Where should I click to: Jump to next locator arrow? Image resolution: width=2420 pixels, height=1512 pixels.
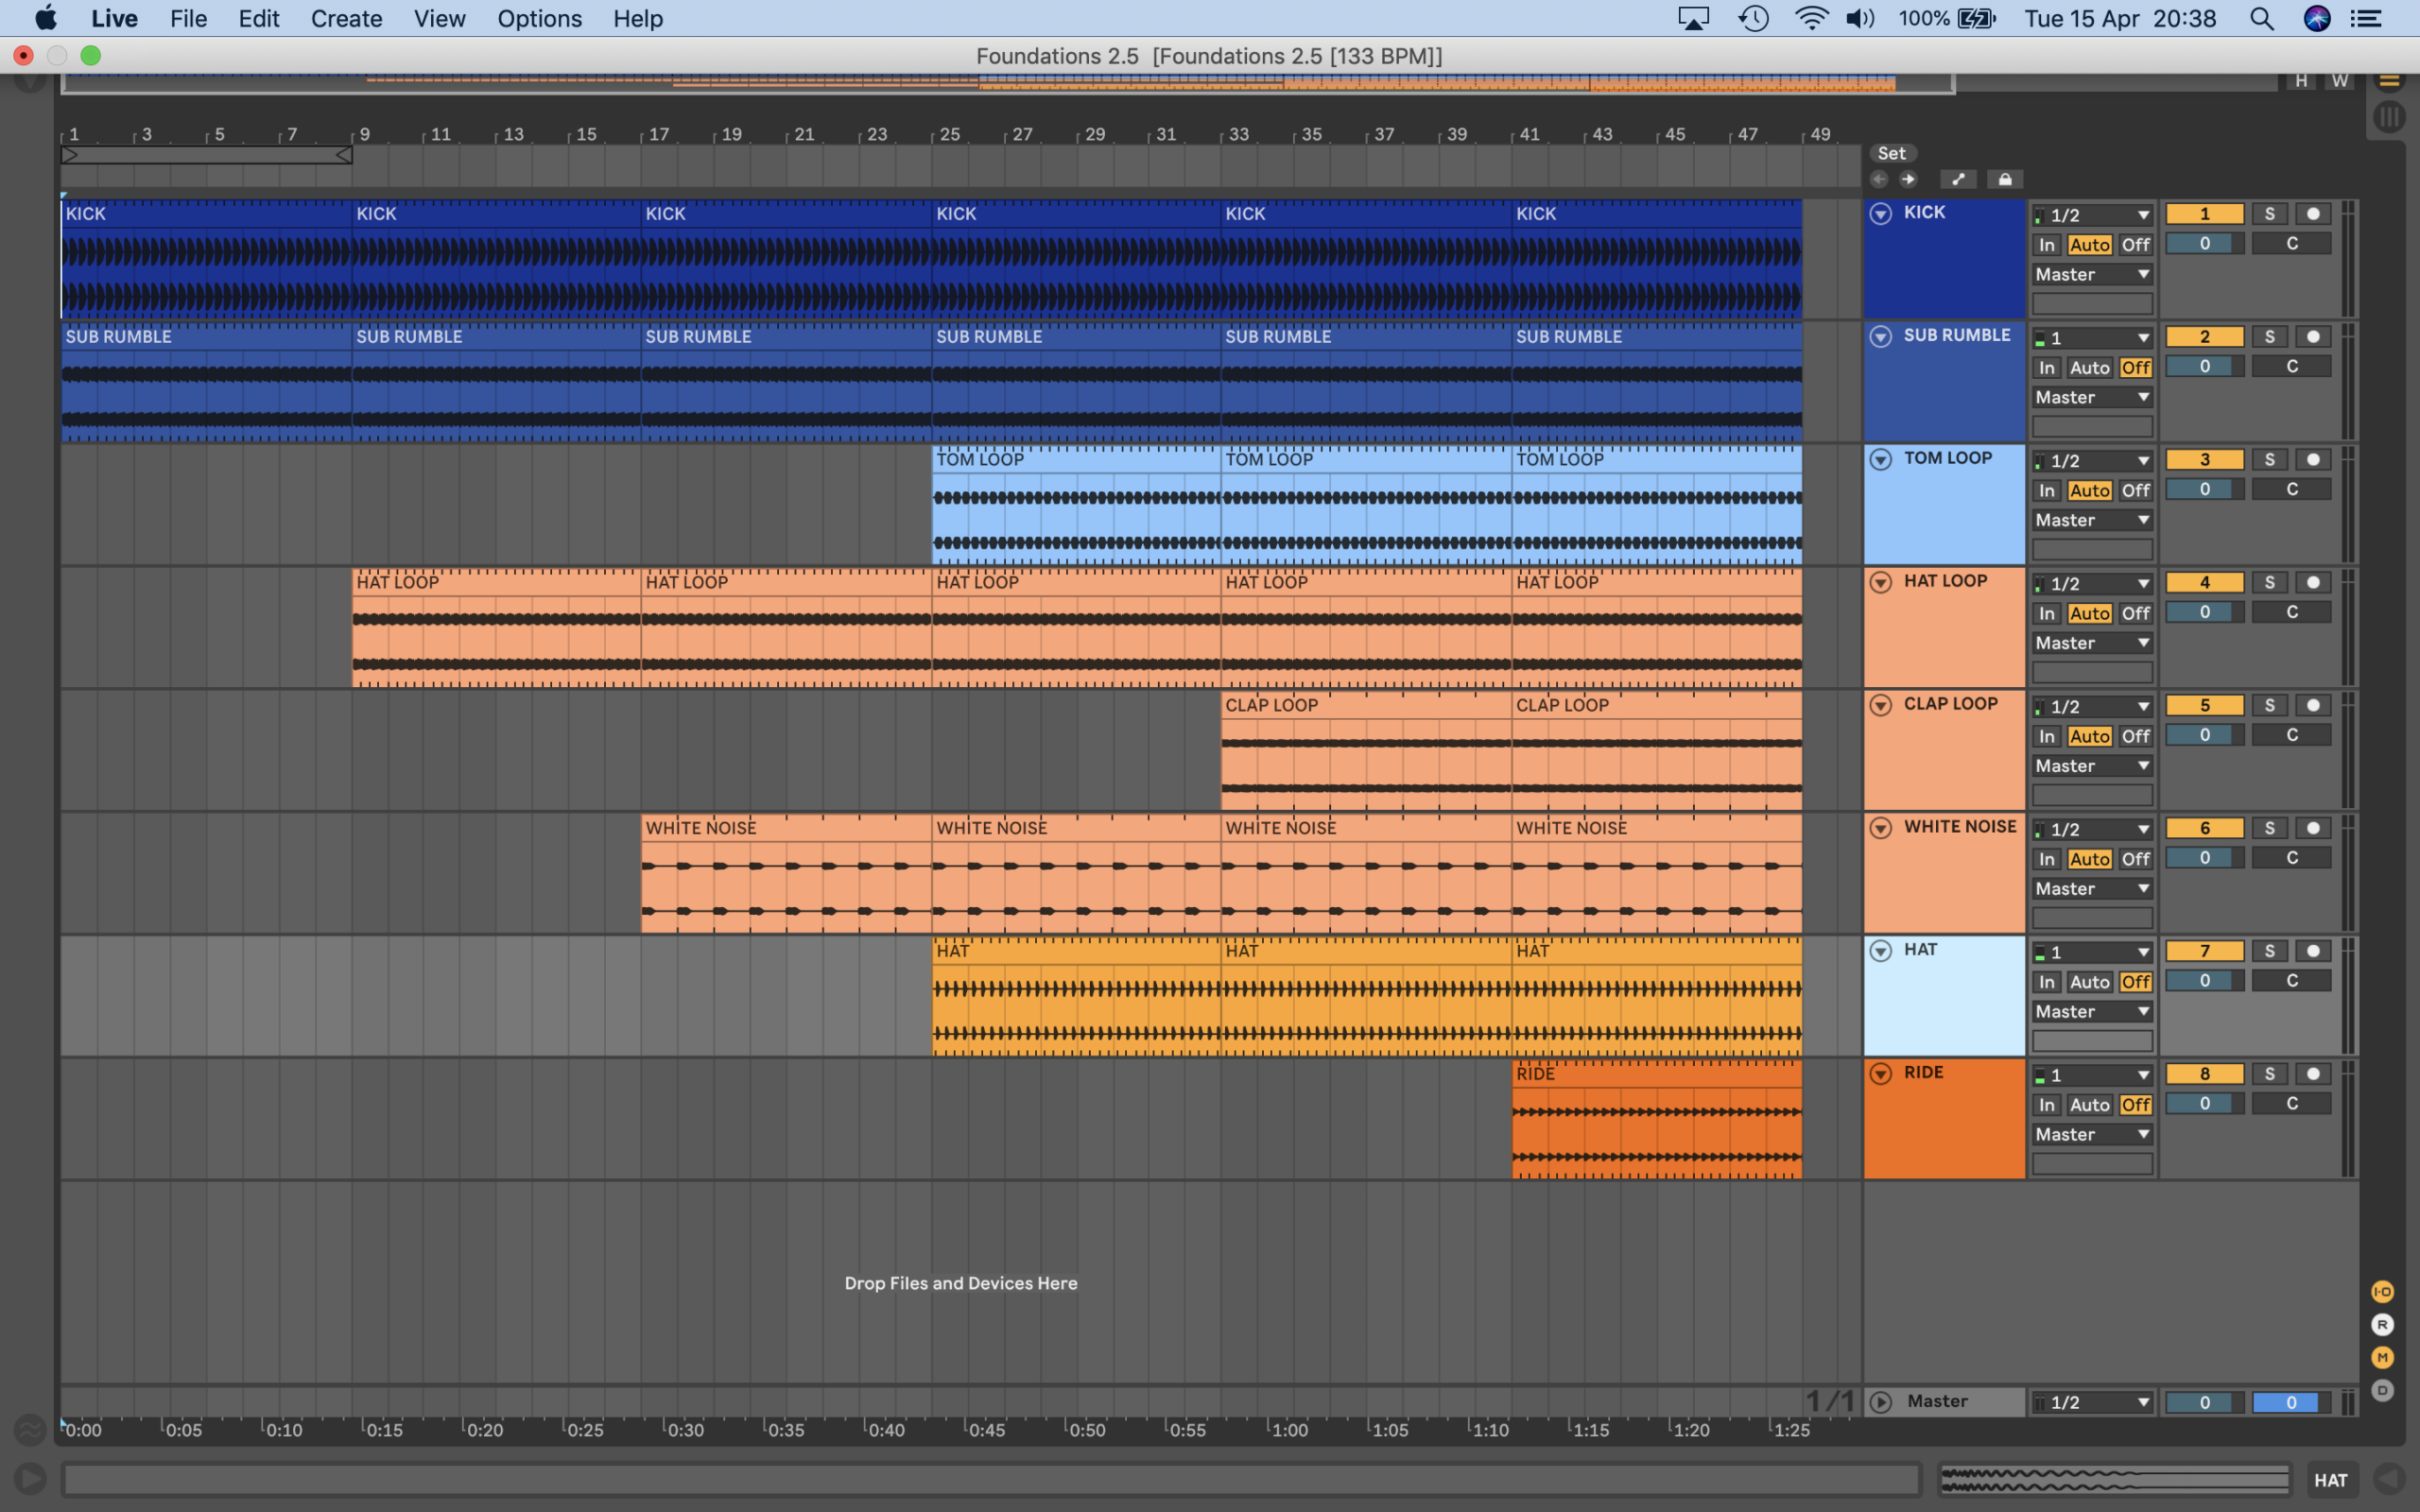coord(1908,179)
